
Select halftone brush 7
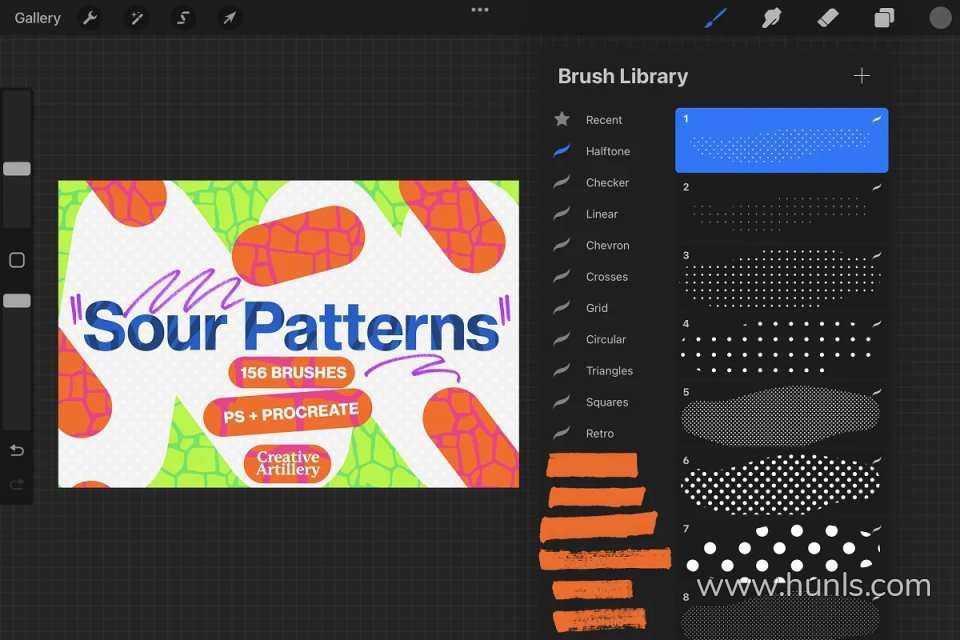(781, 550)
